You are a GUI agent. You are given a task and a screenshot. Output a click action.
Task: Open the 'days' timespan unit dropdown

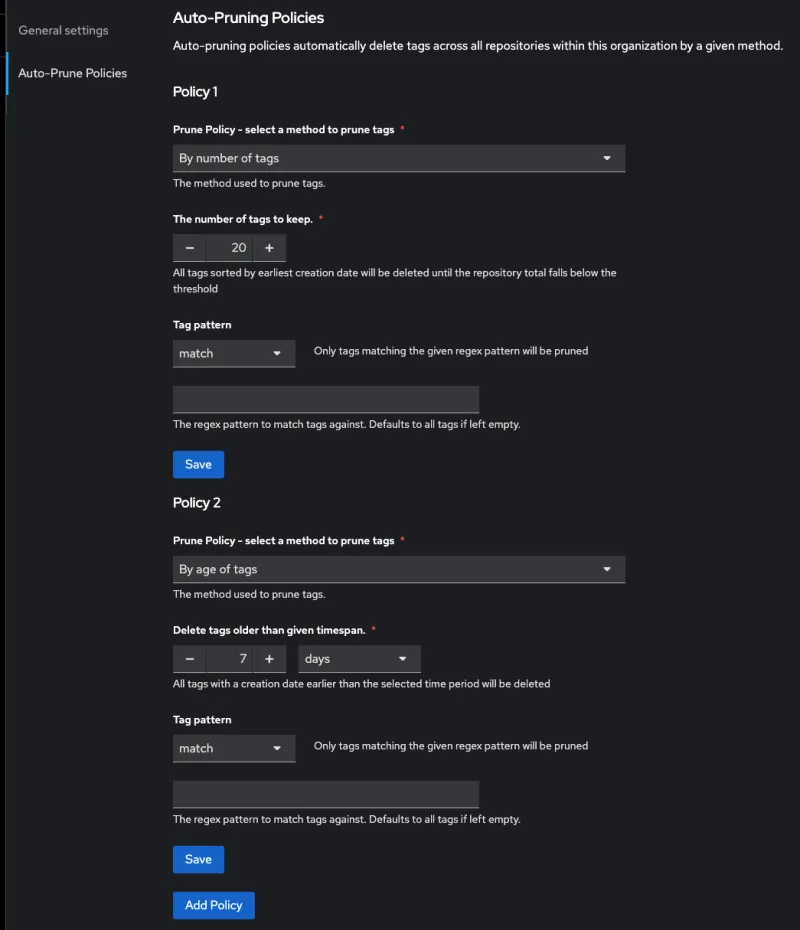tap(358, 658)
